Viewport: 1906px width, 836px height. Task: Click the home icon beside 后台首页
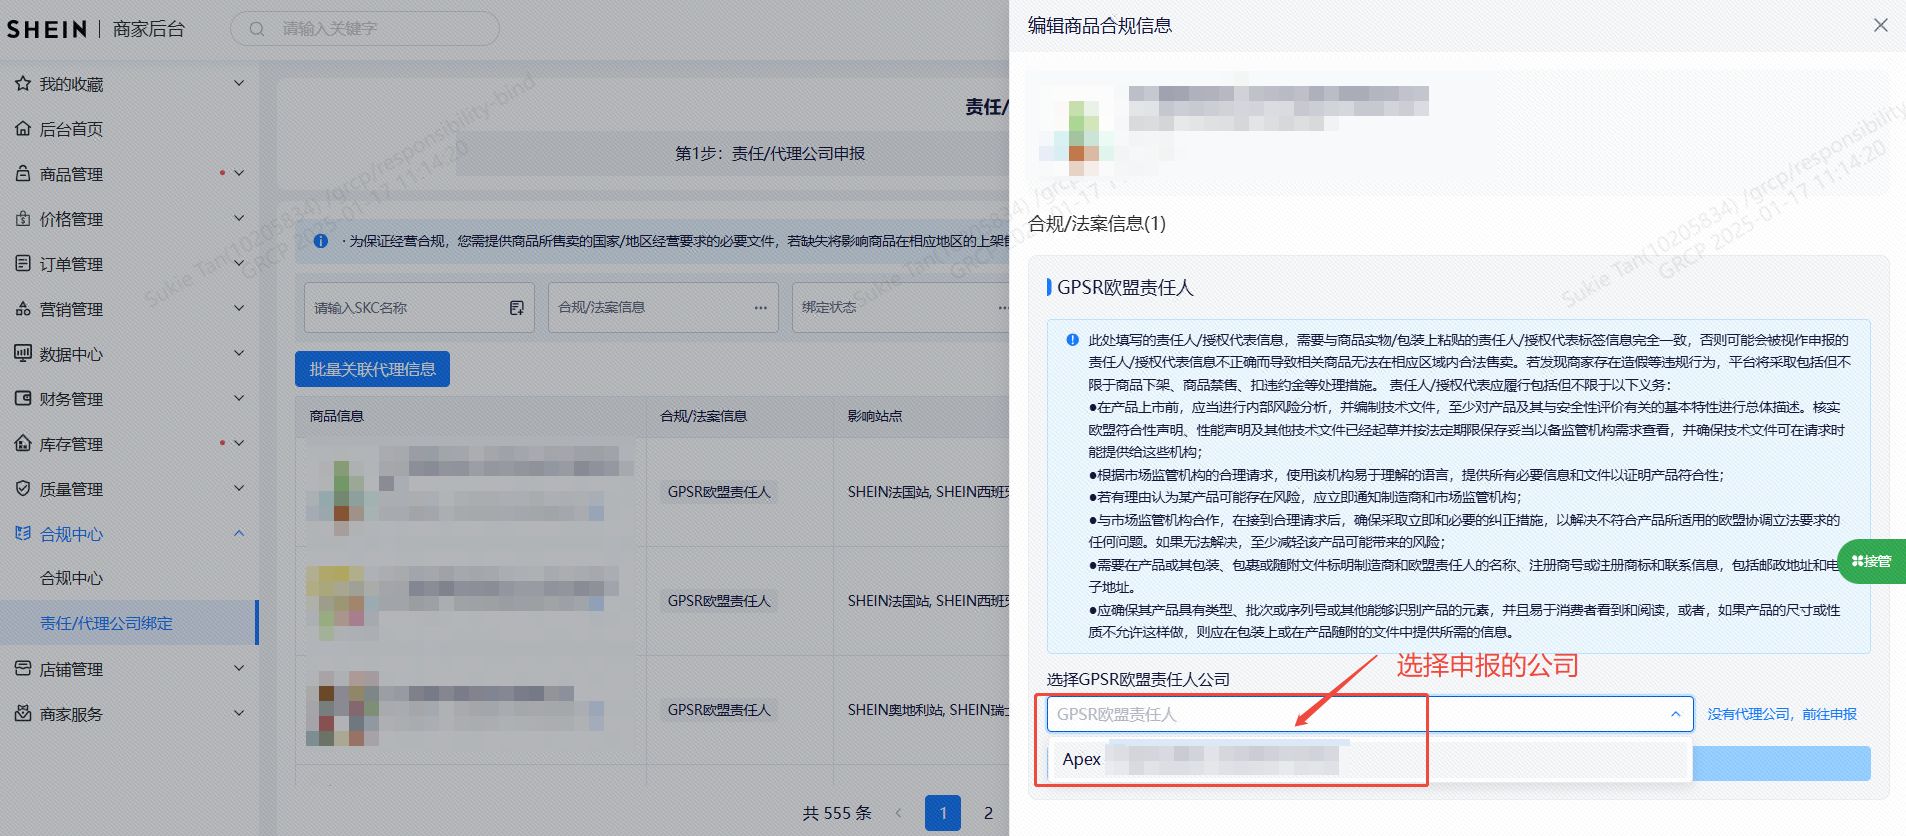coord(23,129)
